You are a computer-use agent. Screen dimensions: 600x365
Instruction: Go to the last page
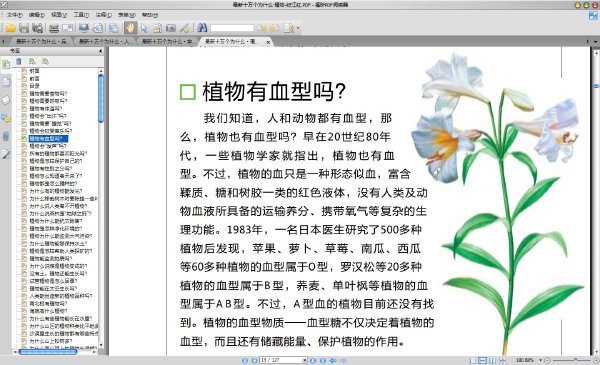click(323, 360)
